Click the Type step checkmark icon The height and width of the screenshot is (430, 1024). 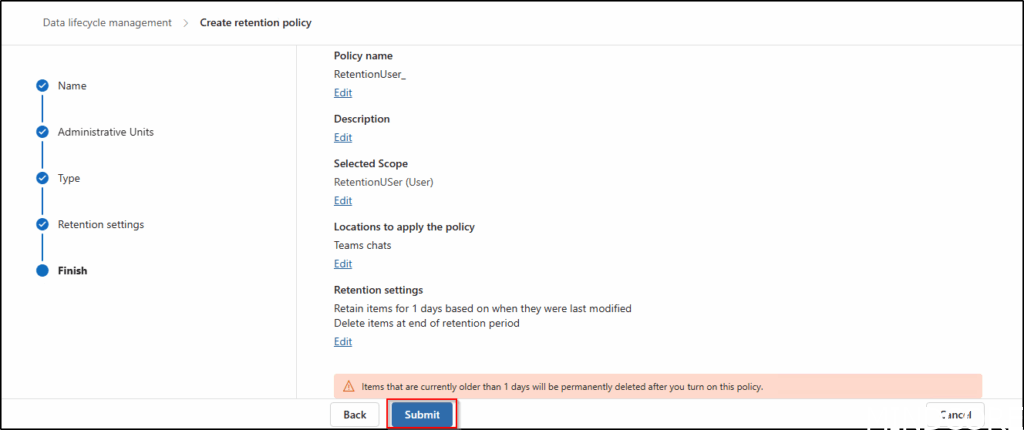42,178
